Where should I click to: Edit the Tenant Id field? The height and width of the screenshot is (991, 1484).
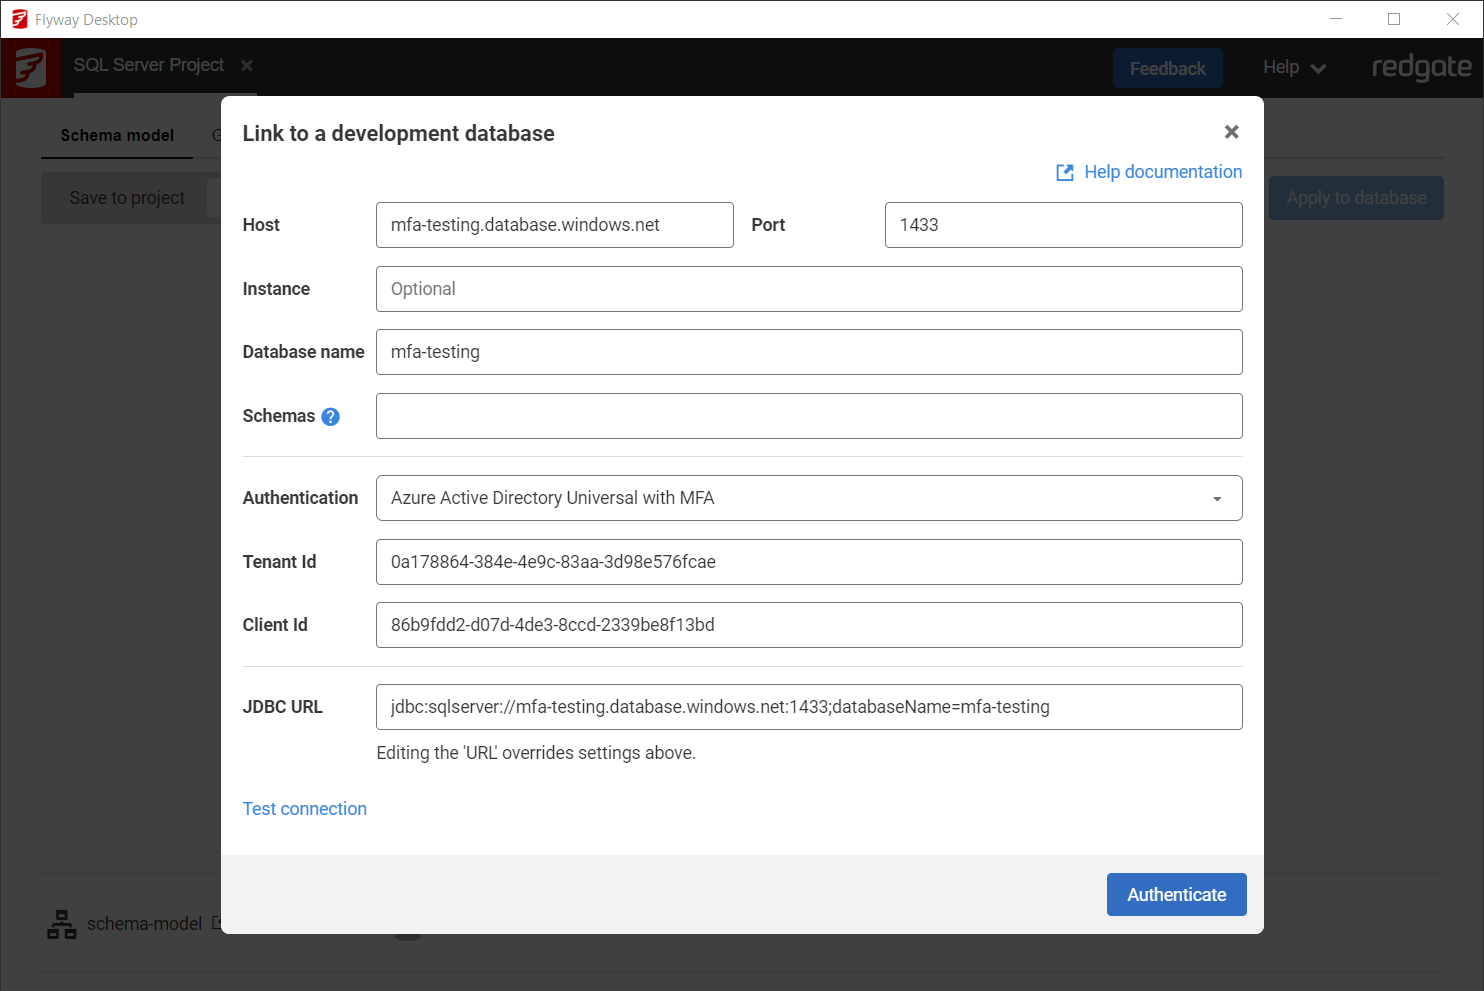[808, 562]
